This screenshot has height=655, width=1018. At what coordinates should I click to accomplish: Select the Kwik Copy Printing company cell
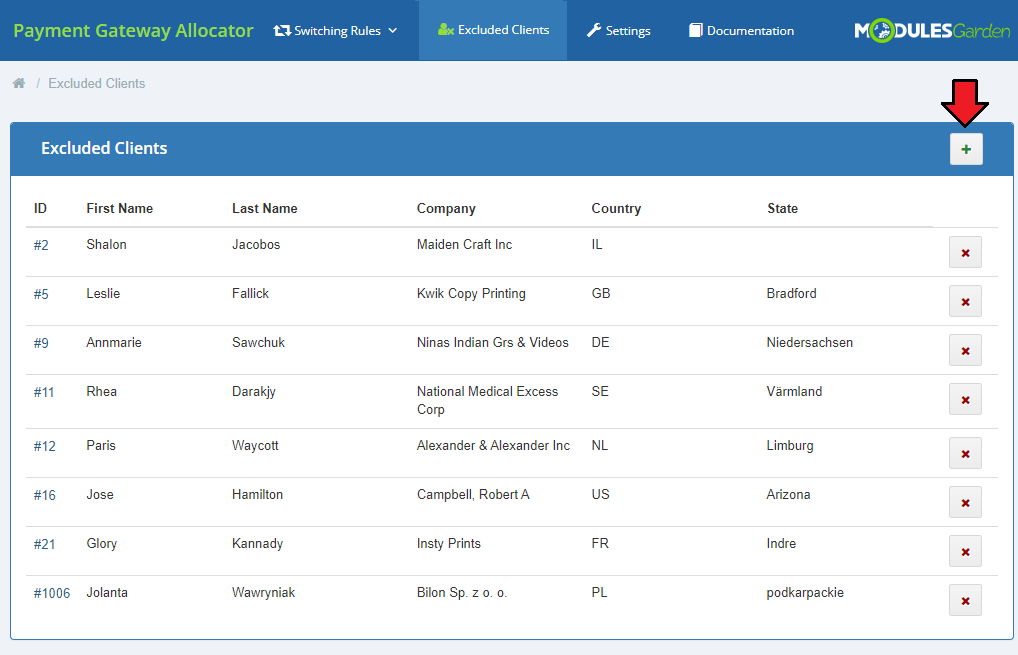pyautogui.click(x=471, y=293)
